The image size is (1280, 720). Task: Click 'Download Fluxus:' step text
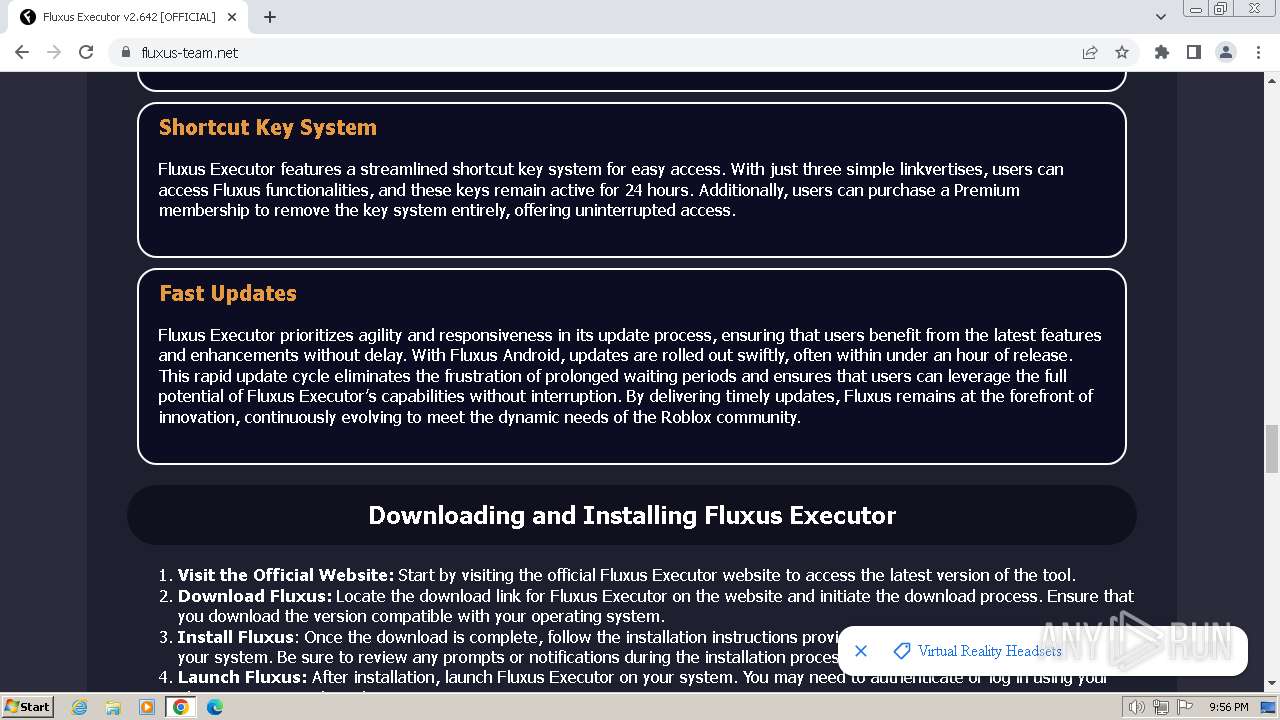coord(255,596)
